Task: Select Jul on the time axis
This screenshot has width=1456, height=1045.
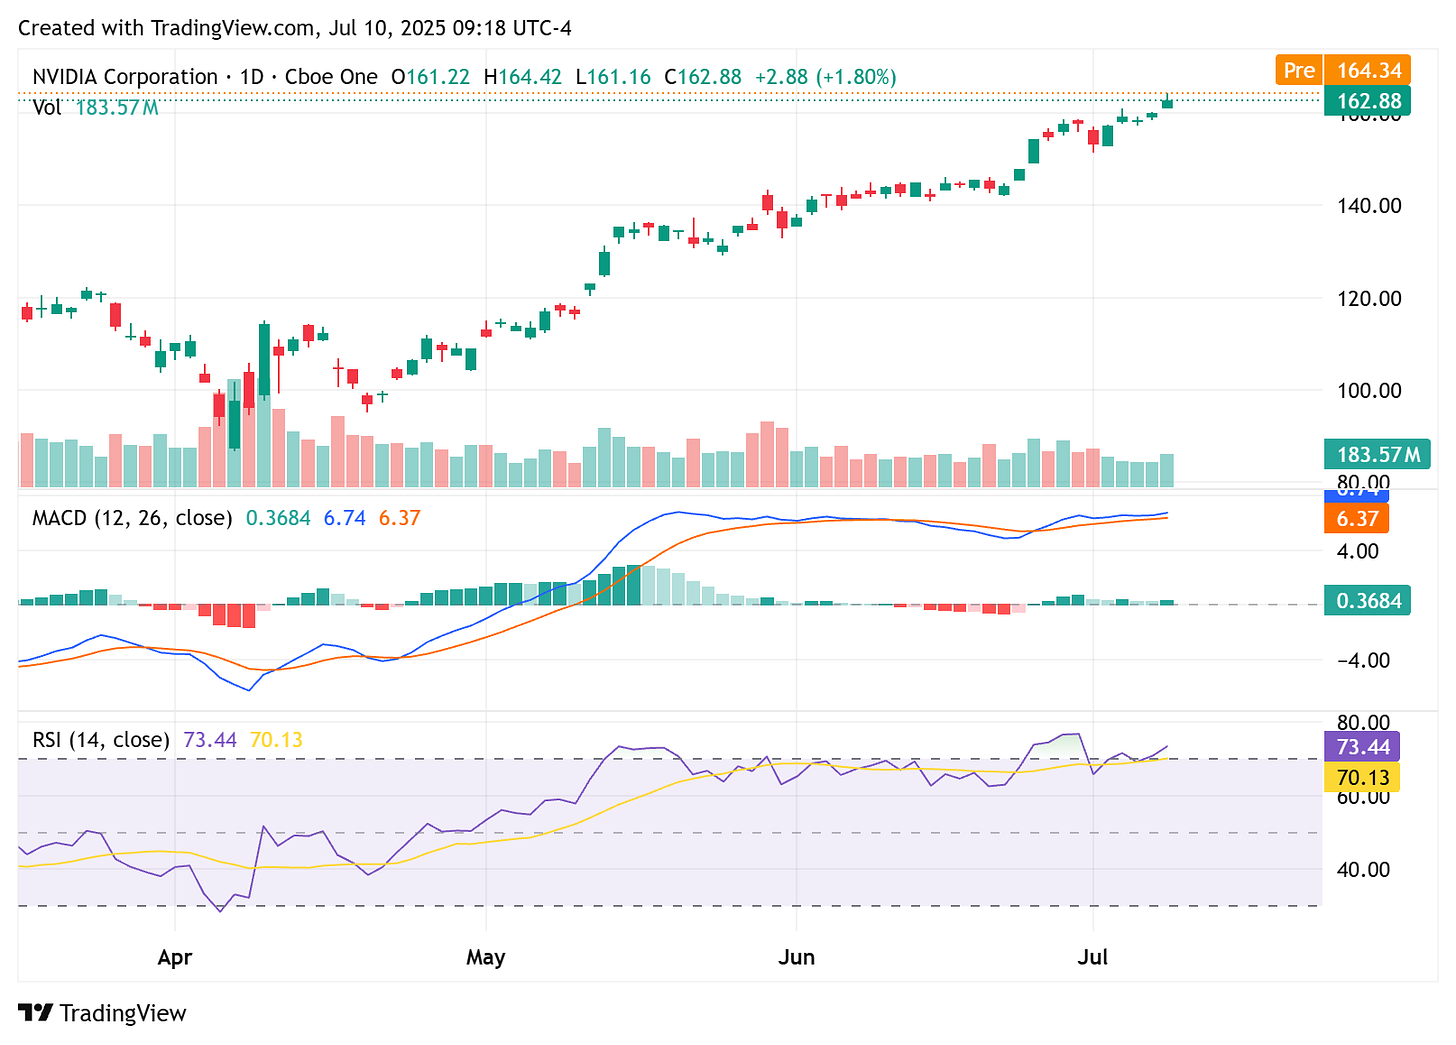Action: (x=1093, y=957)
